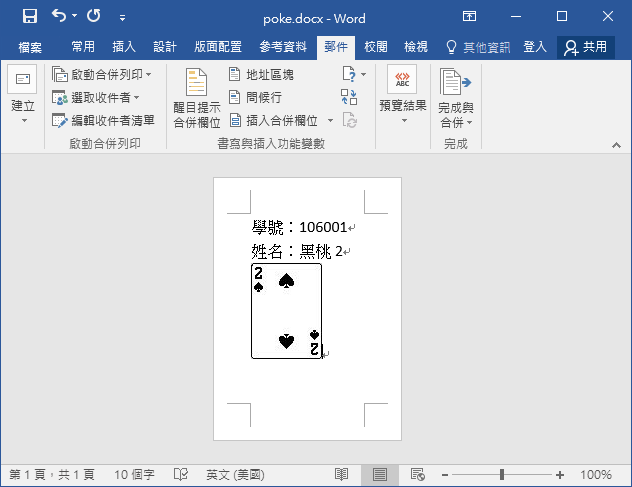Zoom in with the plus button
Viewport: 632px width, 487px height.
[560, 475]
